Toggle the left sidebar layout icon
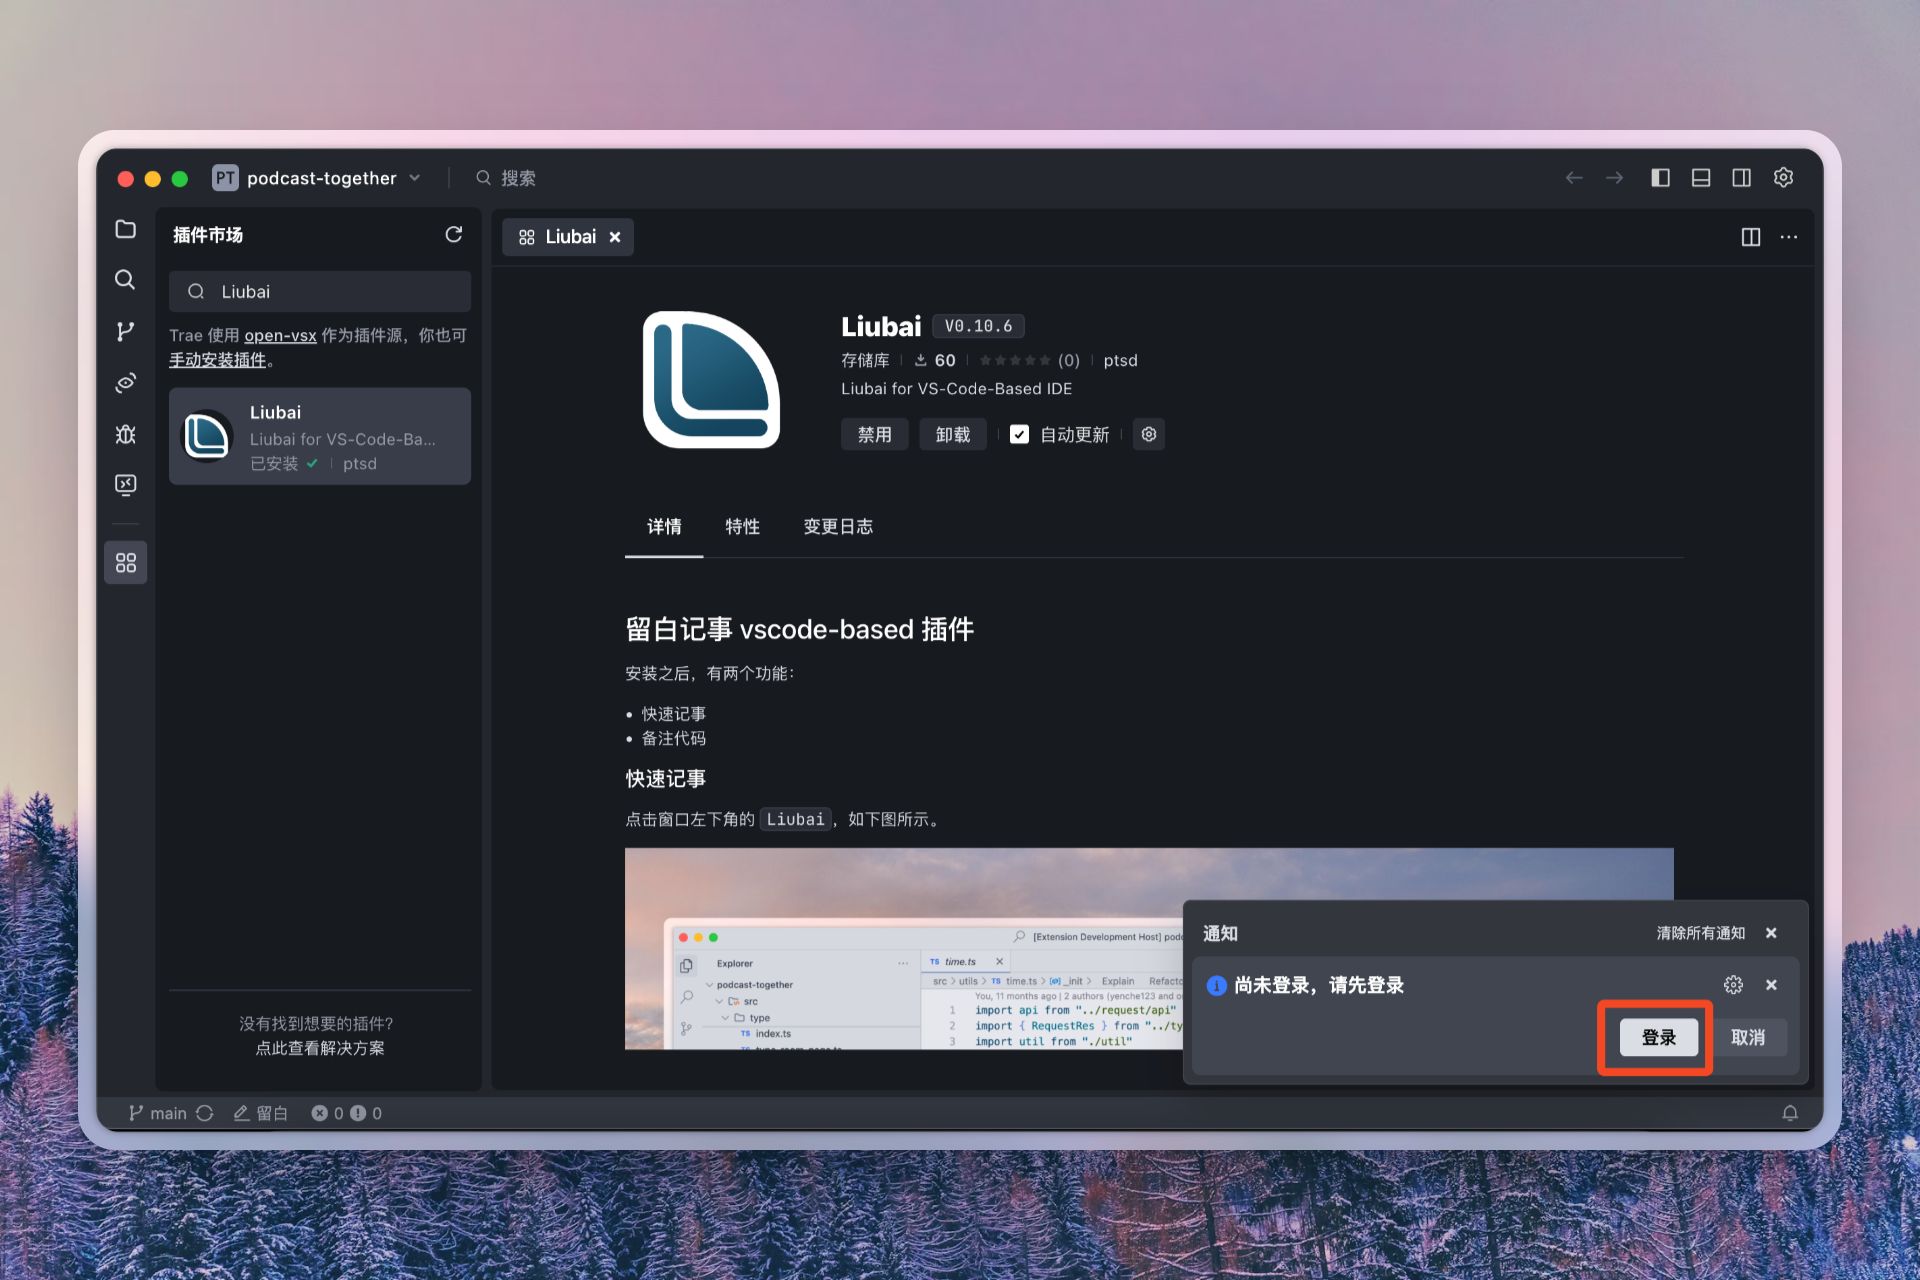The width and height of the screenshot is (1920, 1280). 1660,177
